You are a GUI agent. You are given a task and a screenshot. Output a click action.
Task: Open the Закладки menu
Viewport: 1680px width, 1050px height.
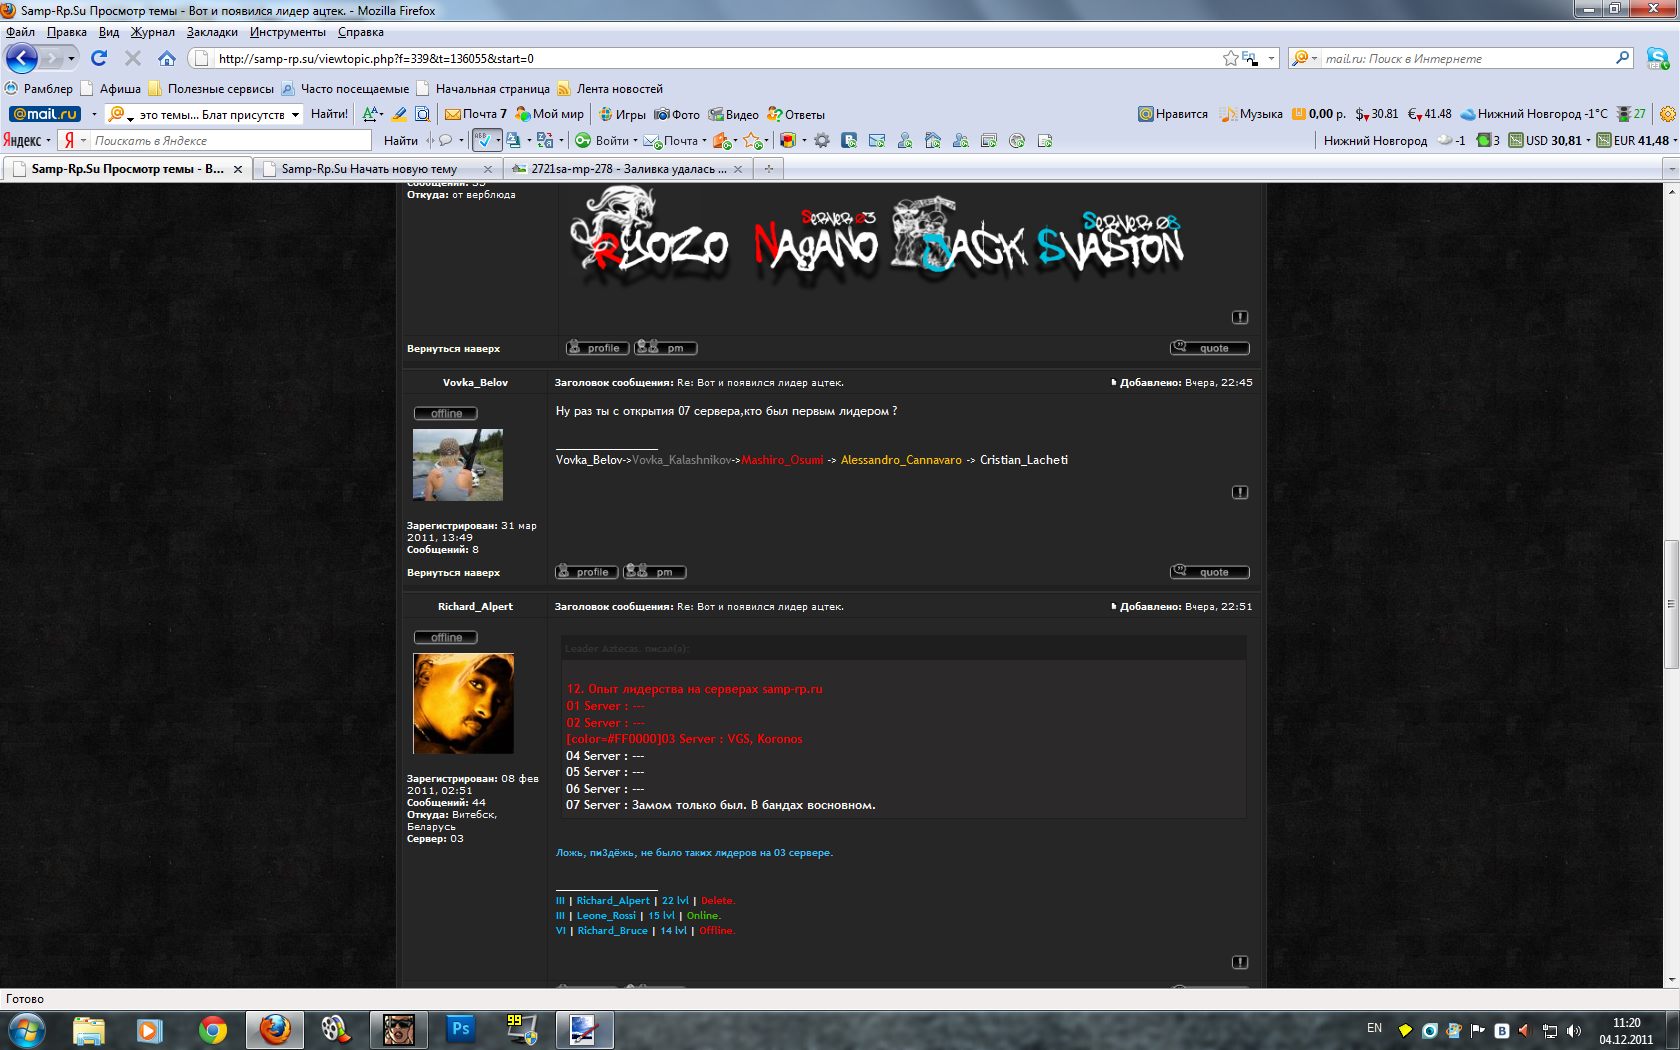(x=212, y=32)
